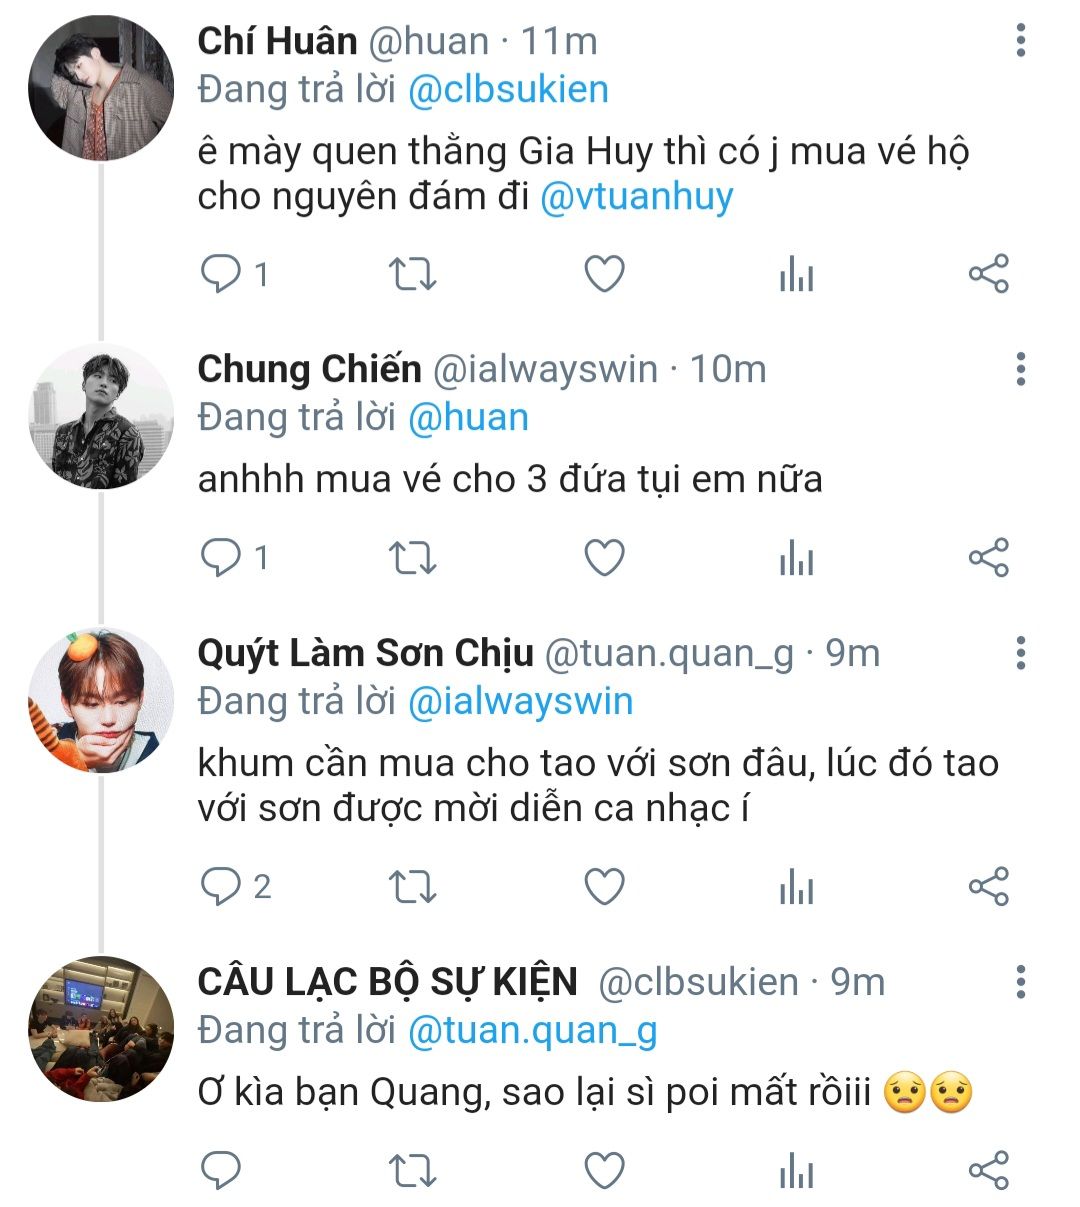
Task: Share the CÂU LẠC BỘ SỰ KIỆN tweet
Action: tap(989, 1170)
